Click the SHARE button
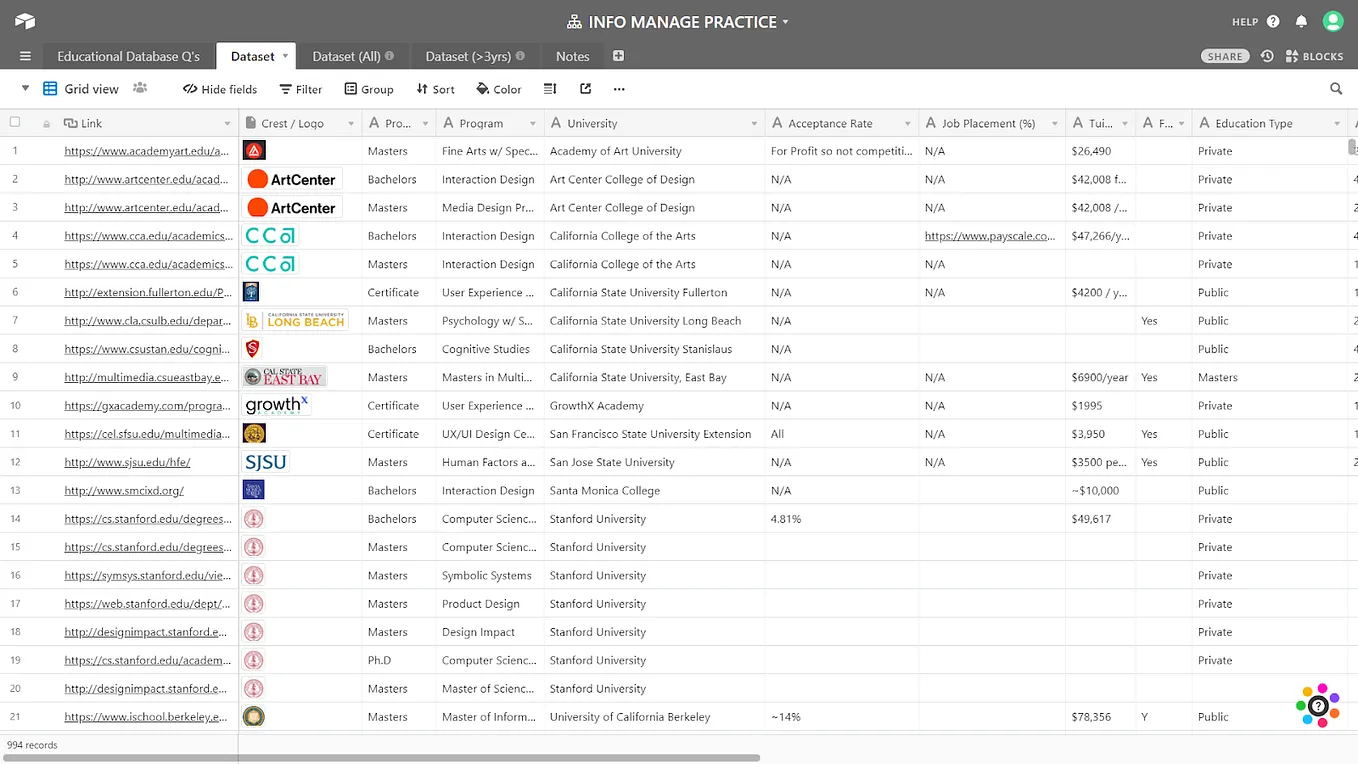This screenshot has width=1358, height=764. coord(1225,56)
